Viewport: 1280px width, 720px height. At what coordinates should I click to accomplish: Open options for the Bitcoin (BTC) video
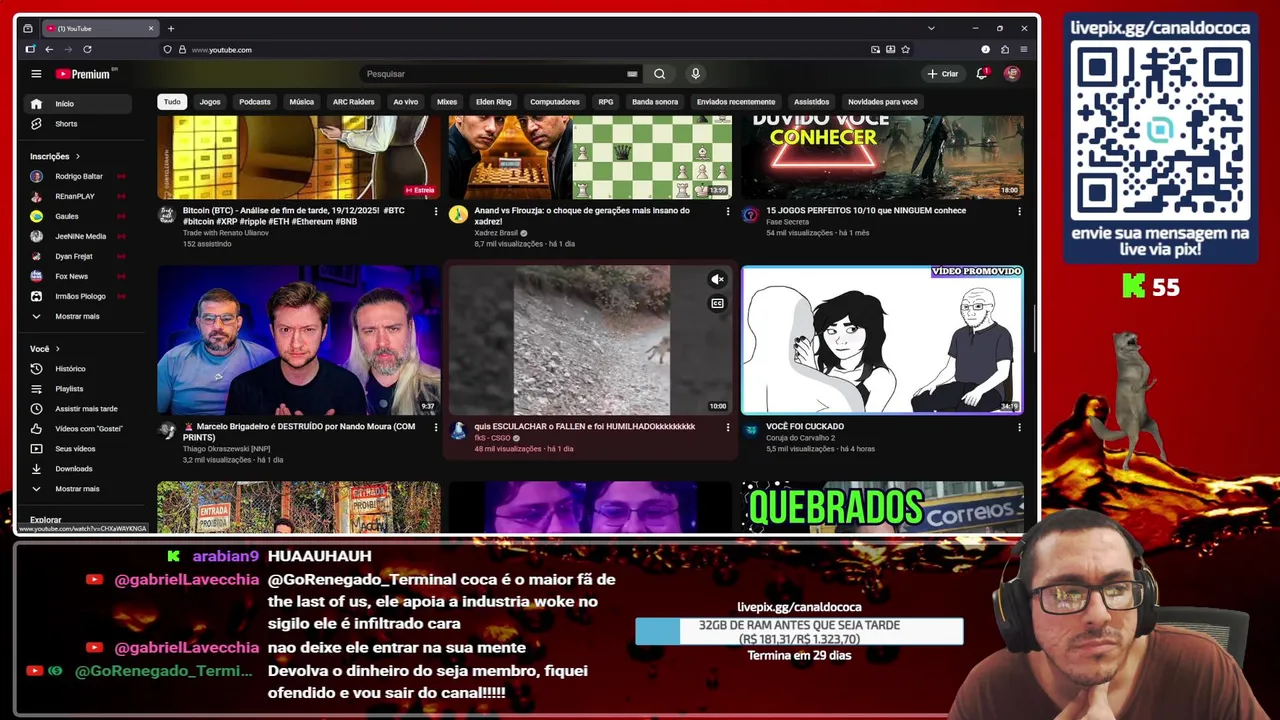(x=435, y=211)
